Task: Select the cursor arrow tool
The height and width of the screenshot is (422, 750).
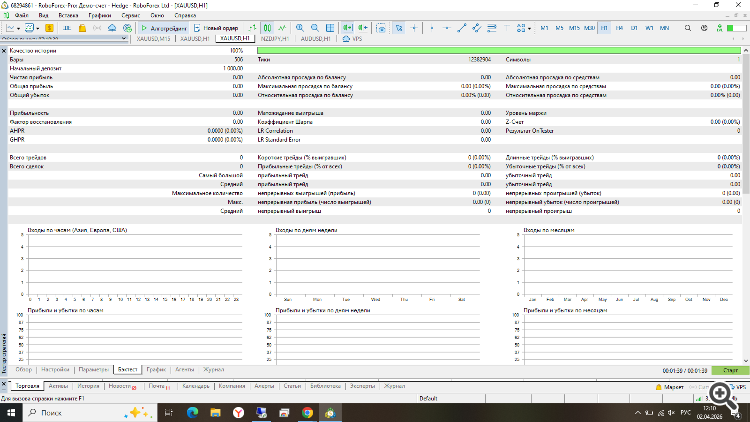Action: (x=399, y=28)
